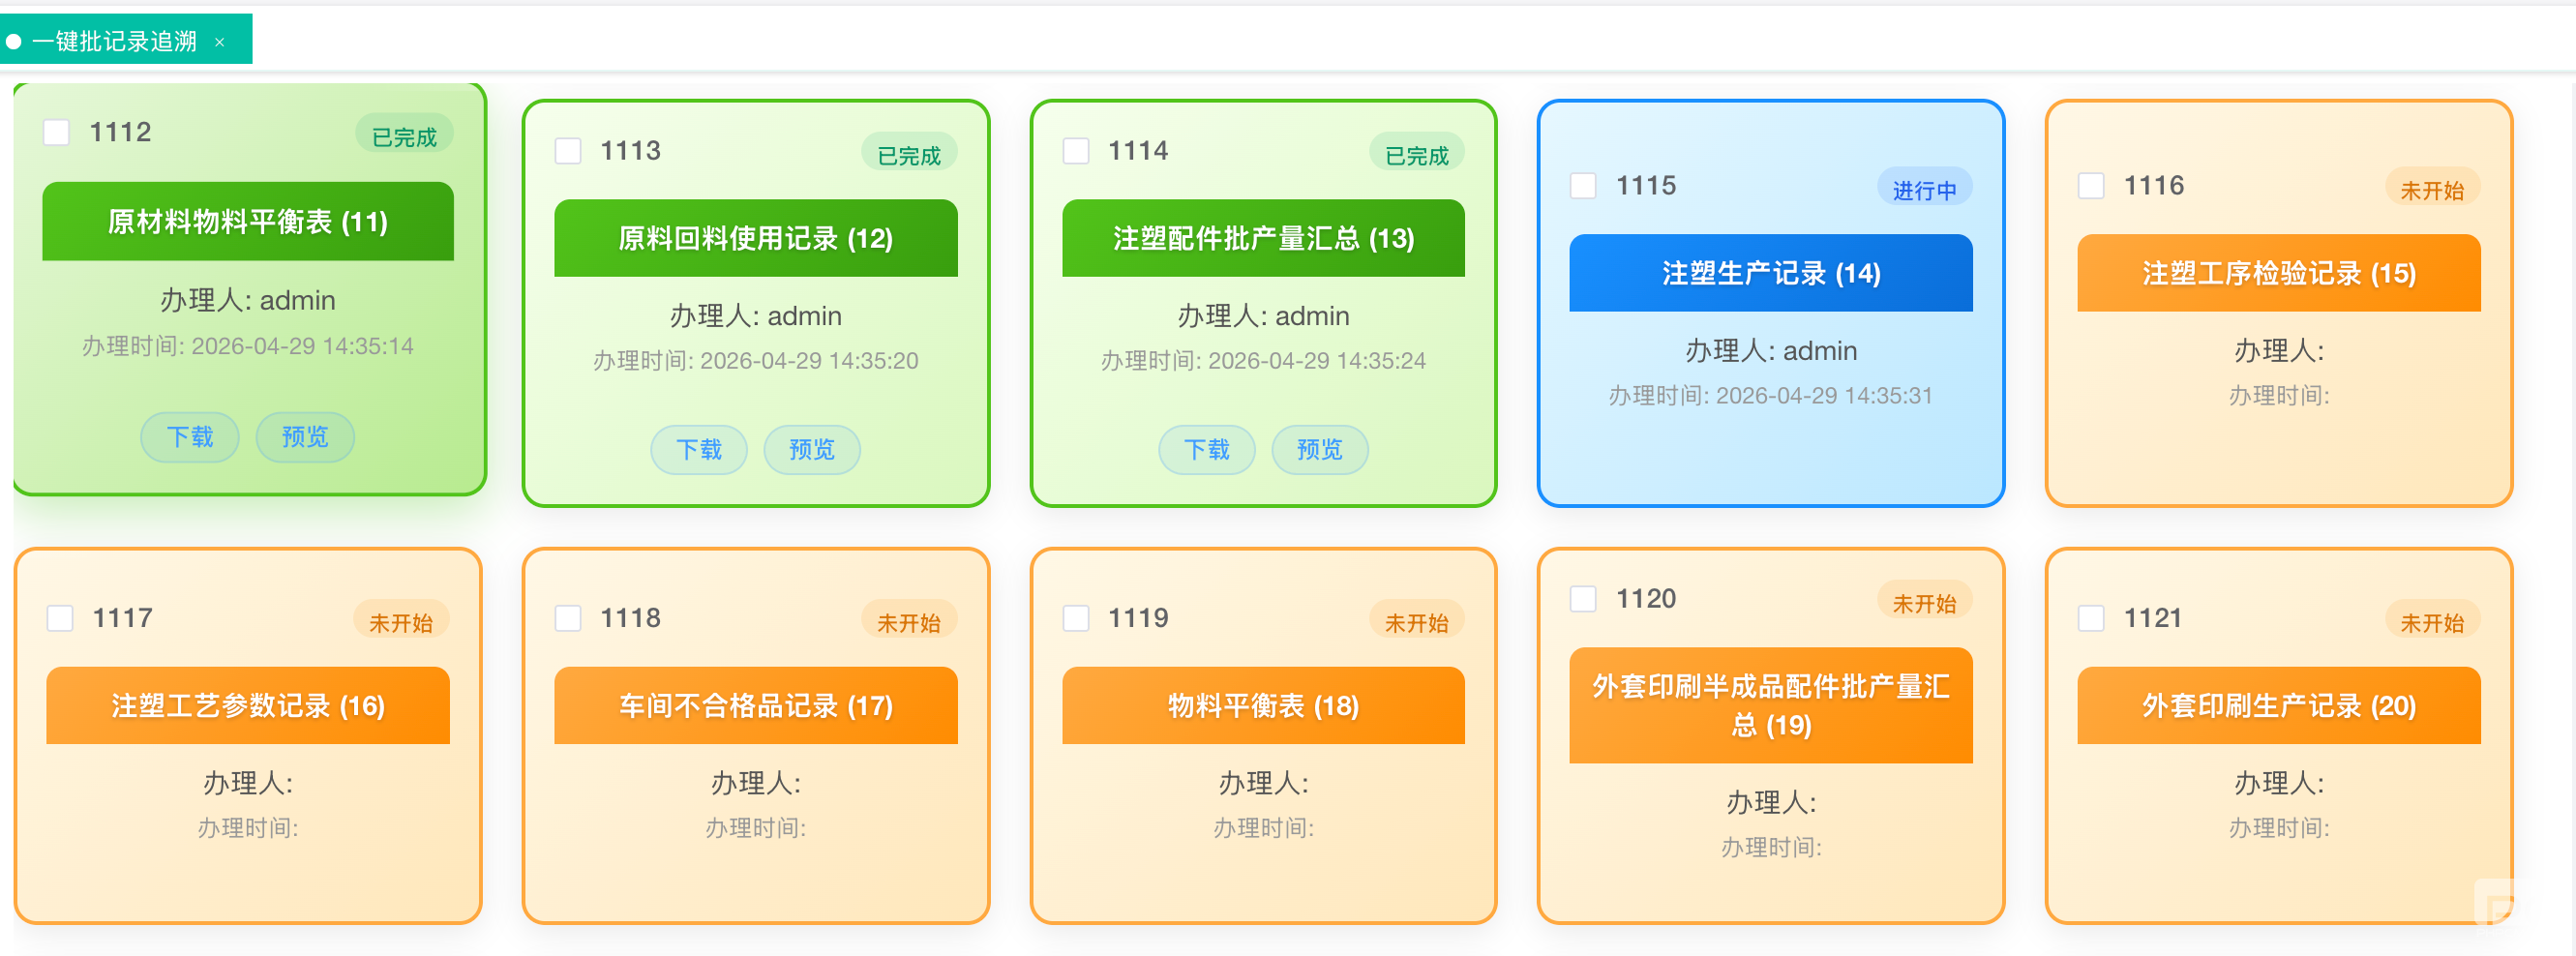Click 下载 on the 1112 card
This screenshot has height=956, width=2576.
tap(190, 437)
